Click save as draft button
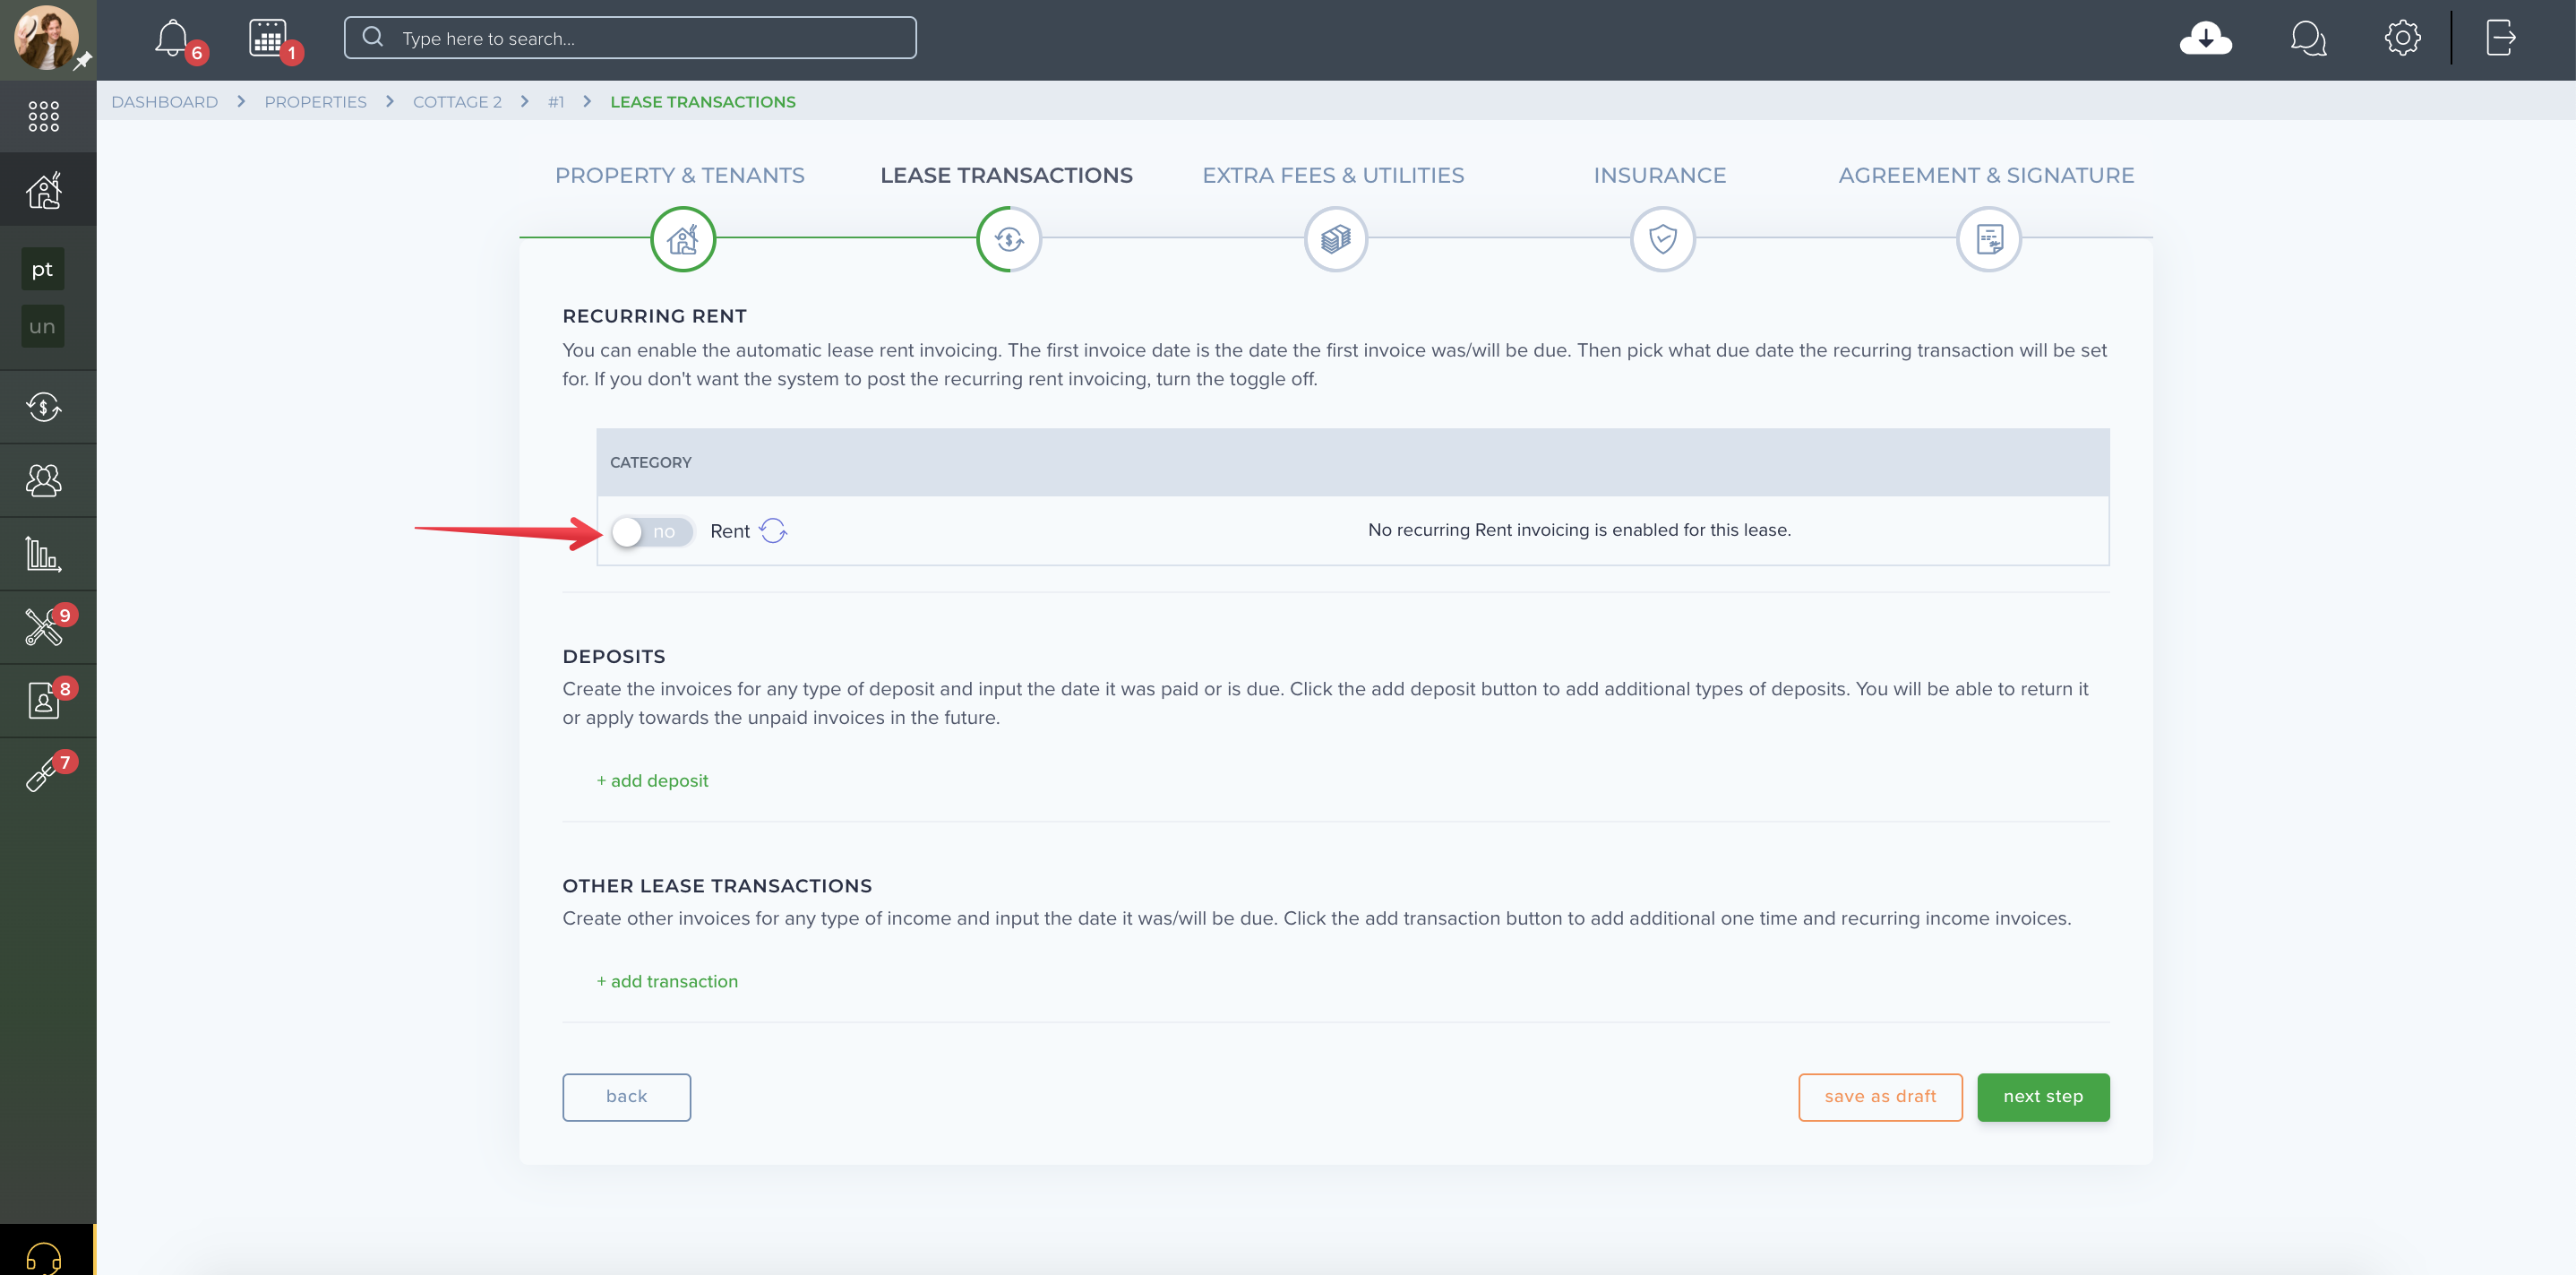2576x1275 pixels. click(x=1880, y=1097)
